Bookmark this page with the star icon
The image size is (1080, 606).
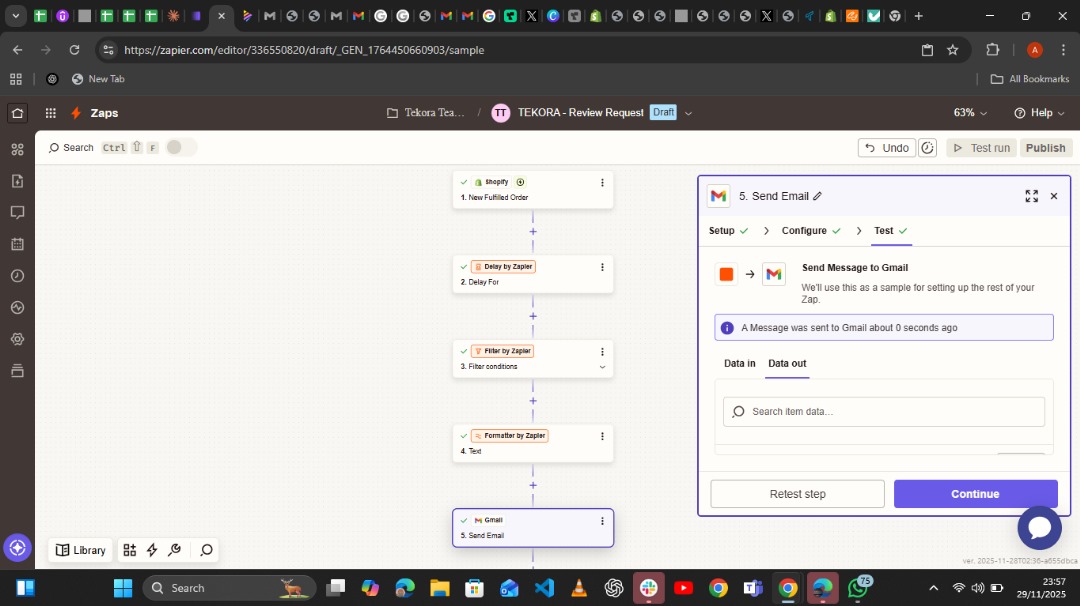tap(953, 50)
